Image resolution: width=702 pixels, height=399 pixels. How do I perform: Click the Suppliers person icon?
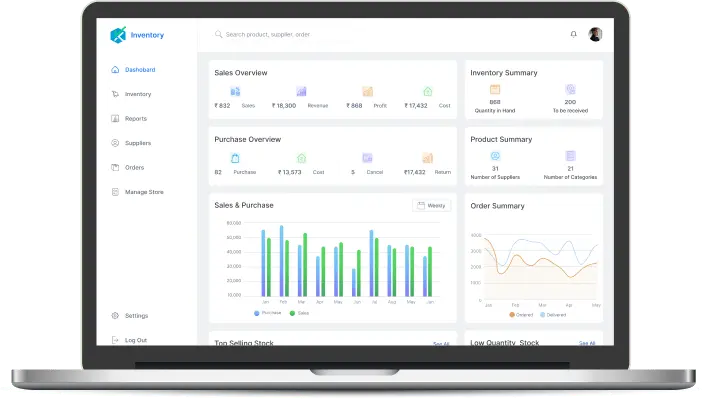pos(115,143)
